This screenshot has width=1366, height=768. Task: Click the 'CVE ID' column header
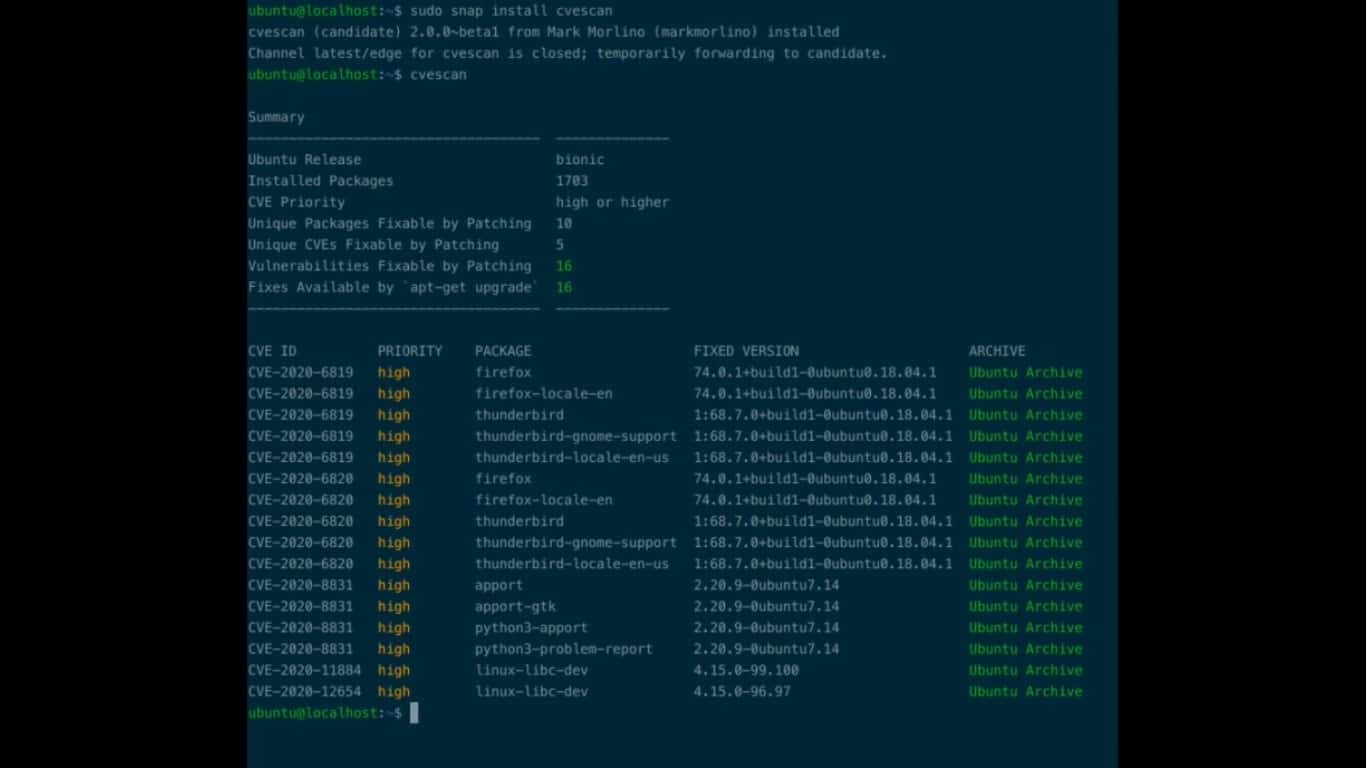[272, 351]
